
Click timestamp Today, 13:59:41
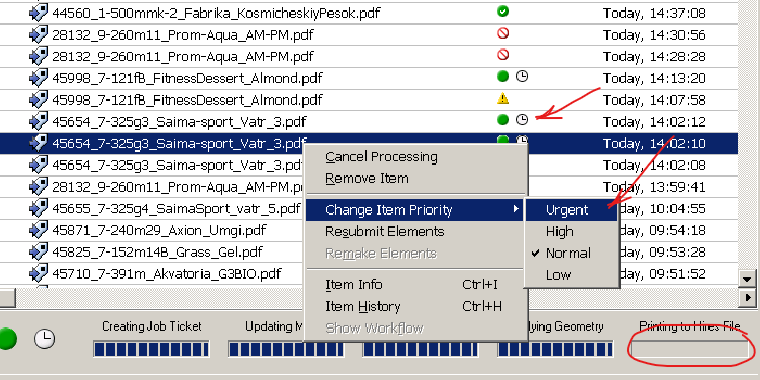pos(654,187)
